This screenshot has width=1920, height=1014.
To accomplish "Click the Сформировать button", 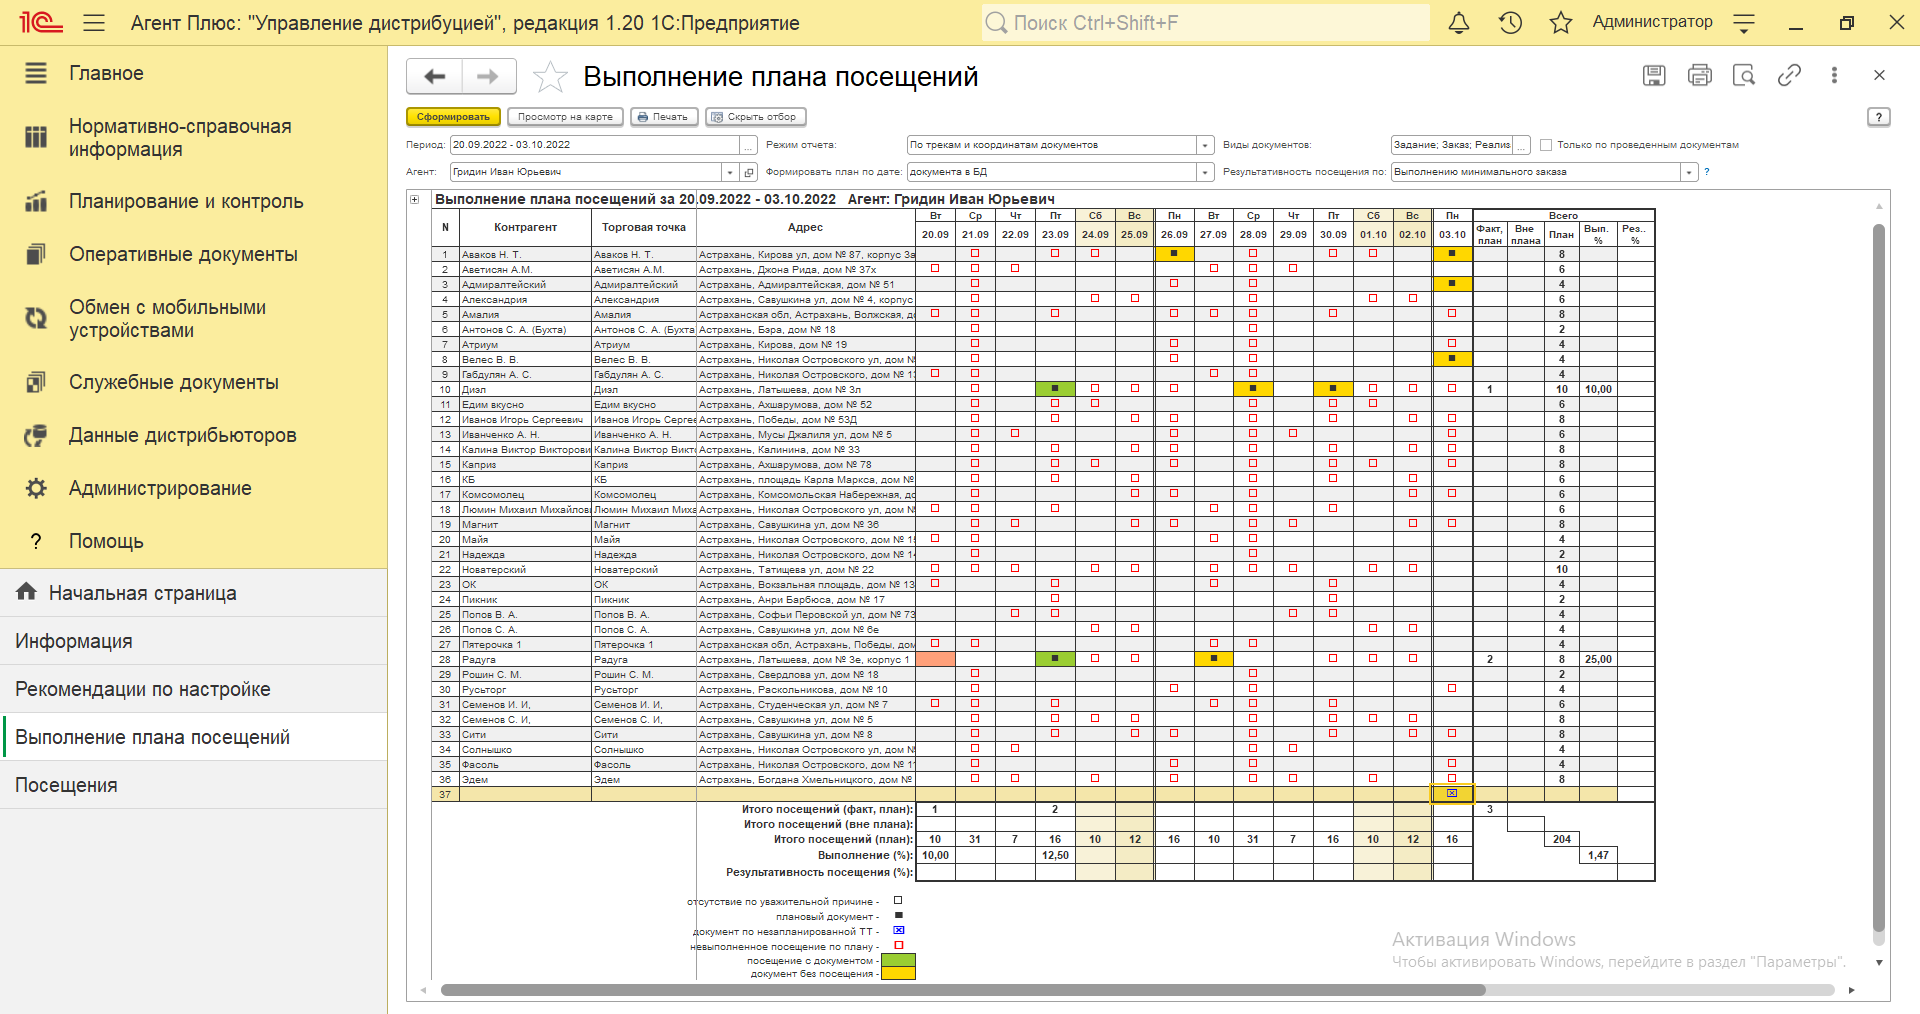I will tap(453, 117).
